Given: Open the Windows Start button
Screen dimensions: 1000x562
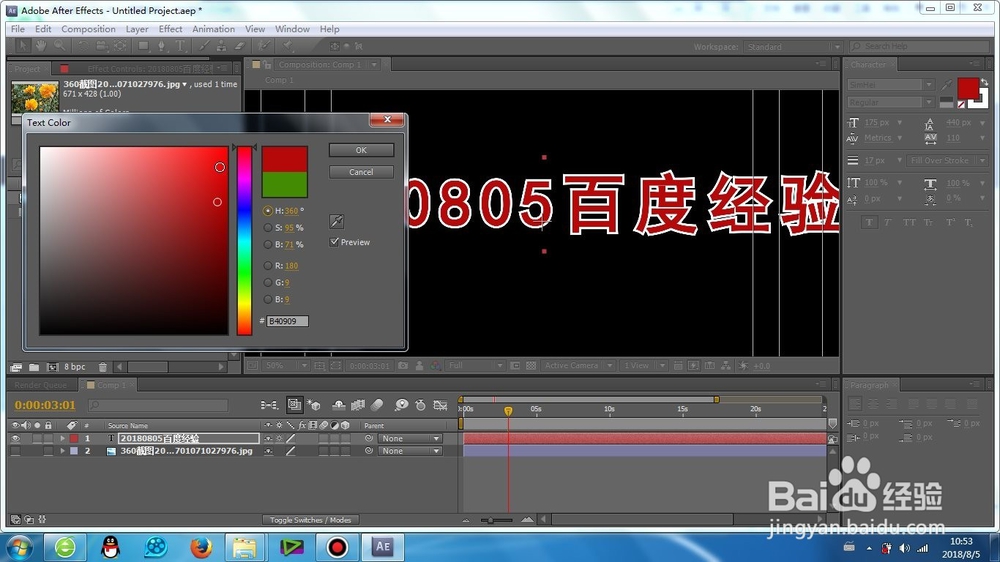Looking at the screenshot, I should click(x=20, y=547).
